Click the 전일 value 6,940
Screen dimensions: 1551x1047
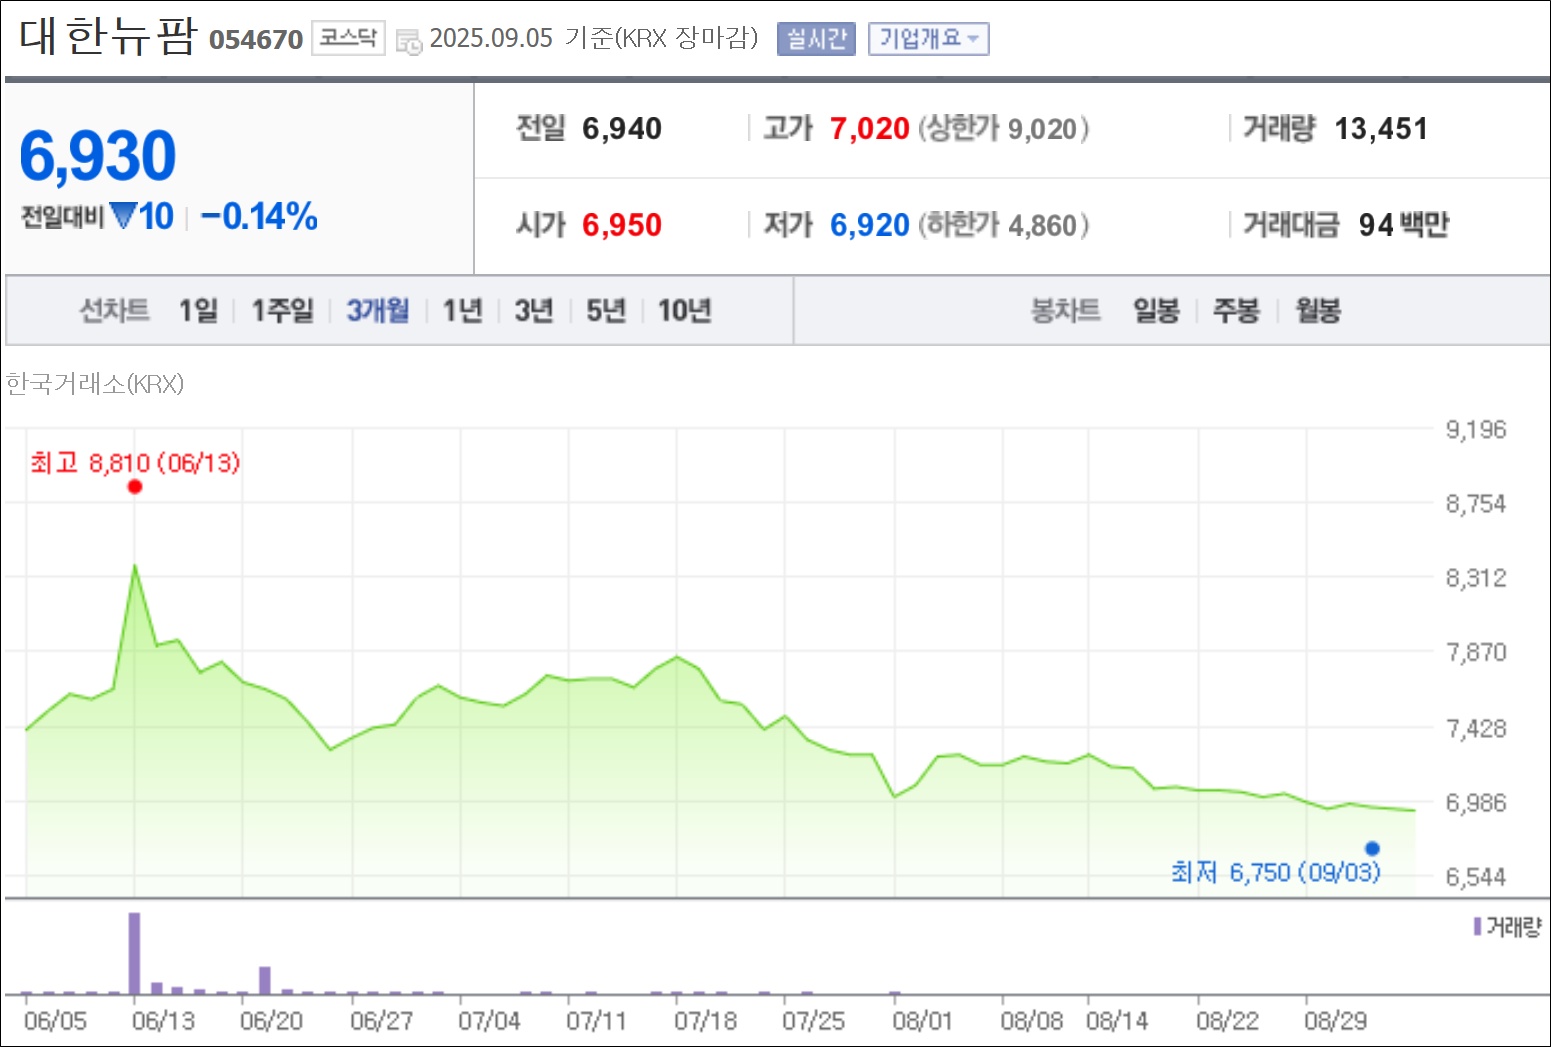tap(622, 129)
